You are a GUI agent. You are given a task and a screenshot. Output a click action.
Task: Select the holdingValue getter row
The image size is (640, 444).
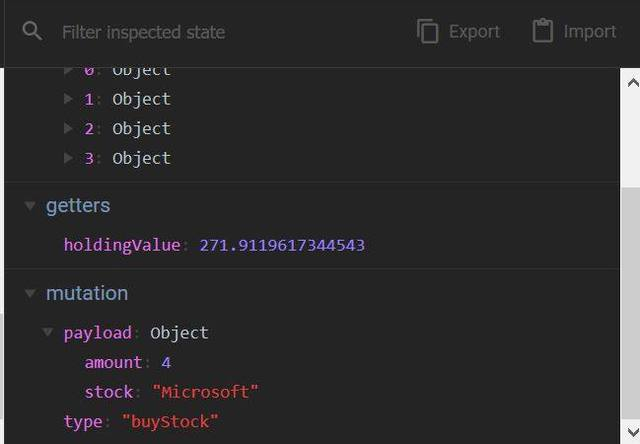coord(122,245)
